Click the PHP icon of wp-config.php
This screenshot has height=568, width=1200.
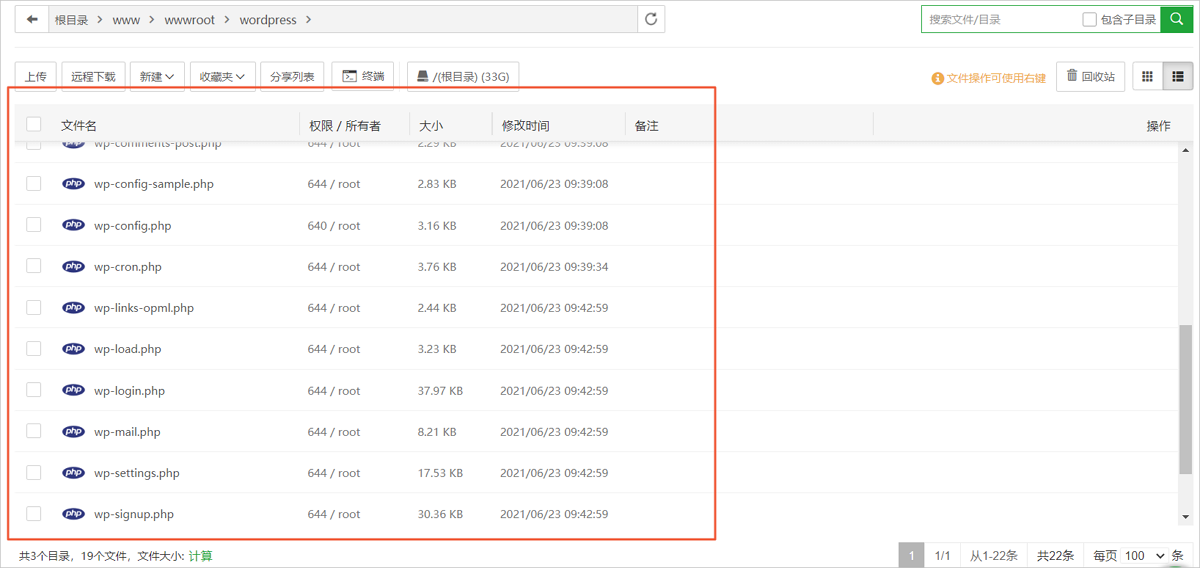coord(73,225)
